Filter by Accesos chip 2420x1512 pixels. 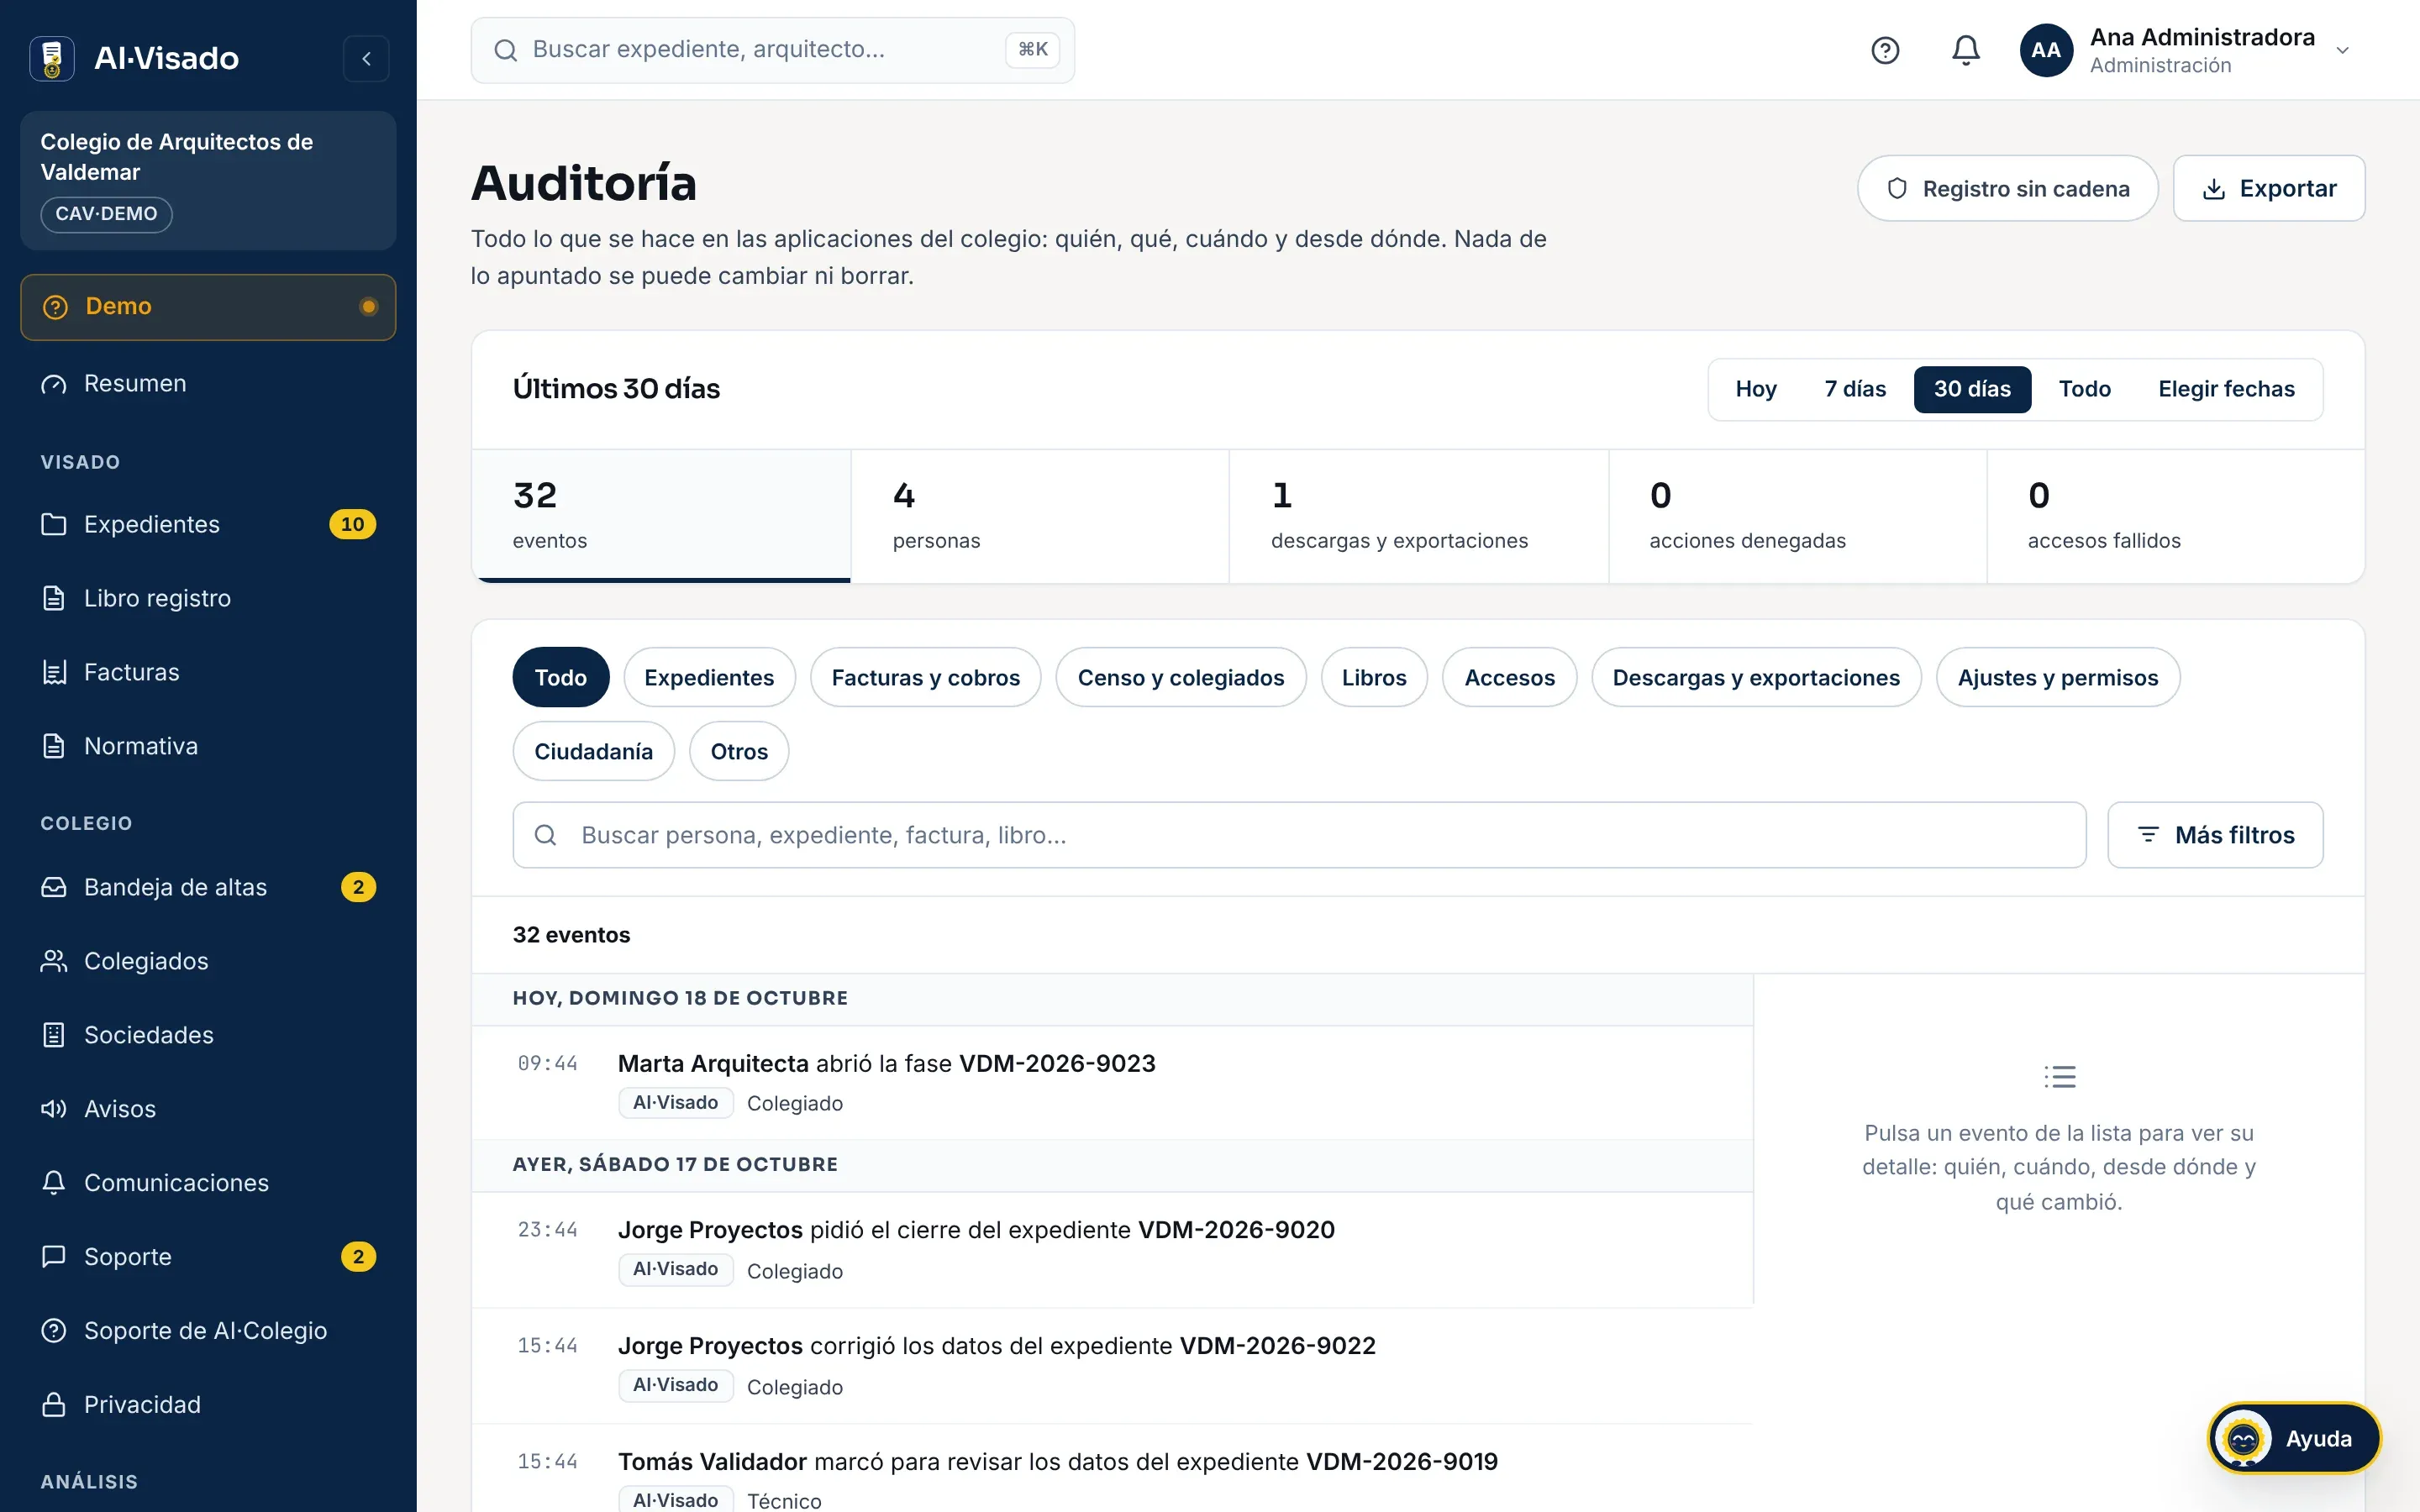click(x=1509, y=677)
